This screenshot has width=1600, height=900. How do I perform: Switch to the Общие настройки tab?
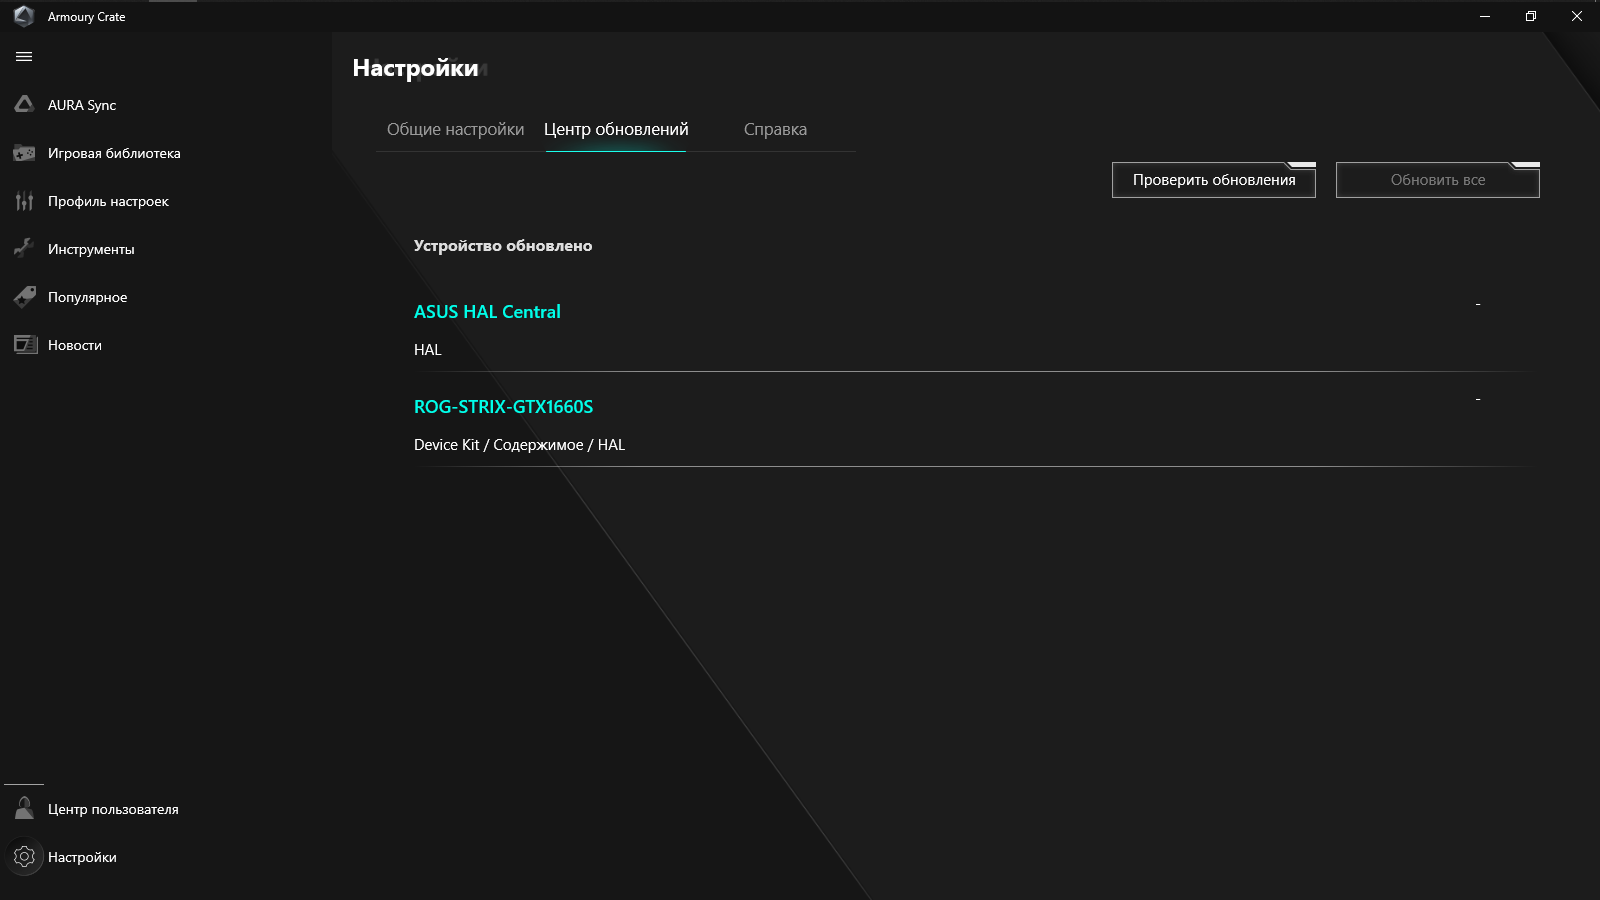coord(455,129)
